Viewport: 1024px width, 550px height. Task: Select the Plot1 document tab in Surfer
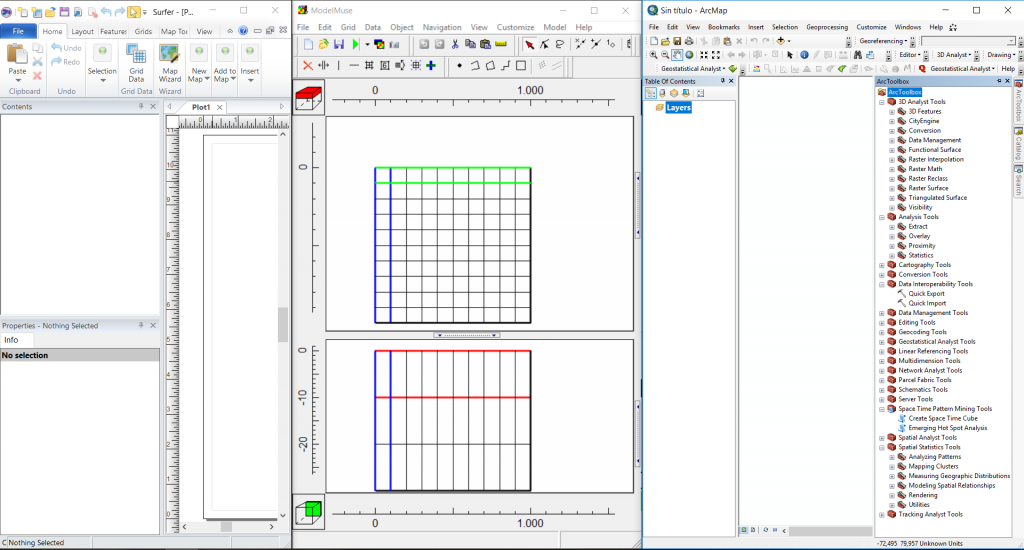(201, 107)
